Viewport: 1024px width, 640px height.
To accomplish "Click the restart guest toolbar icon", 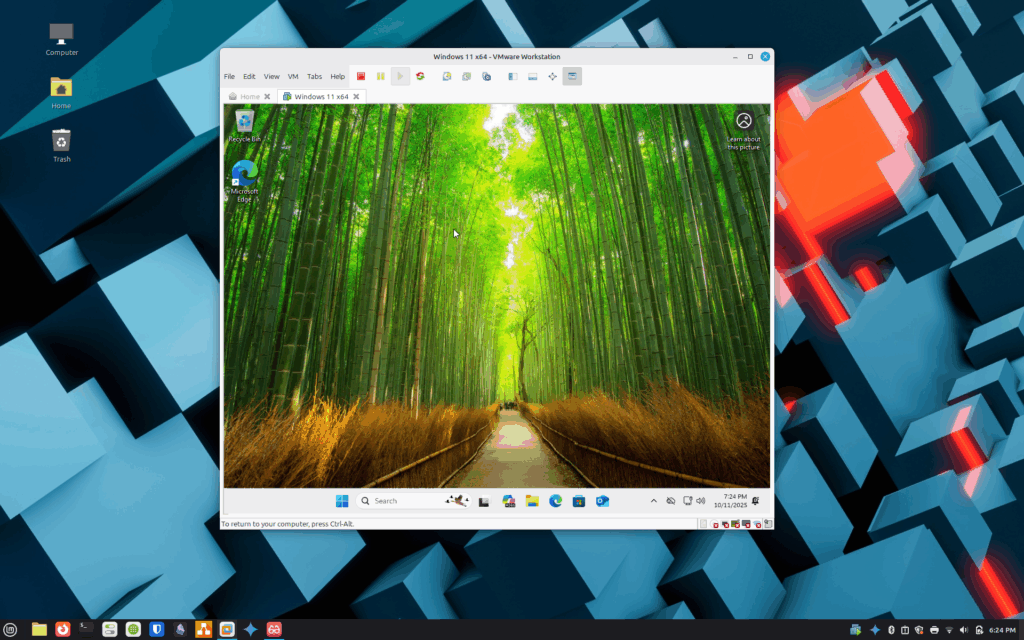I will [421, 76].
